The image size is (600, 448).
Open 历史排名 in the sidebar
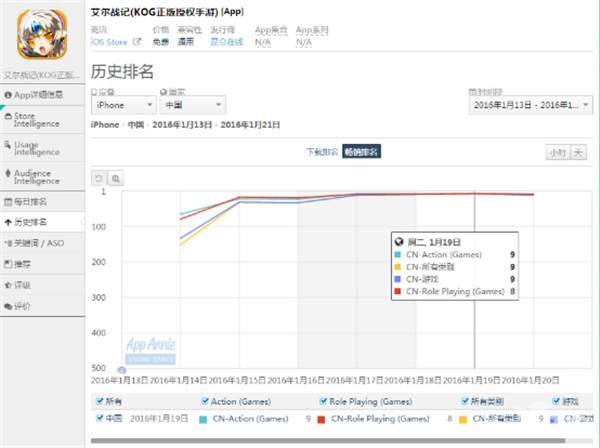pos(42,222)
